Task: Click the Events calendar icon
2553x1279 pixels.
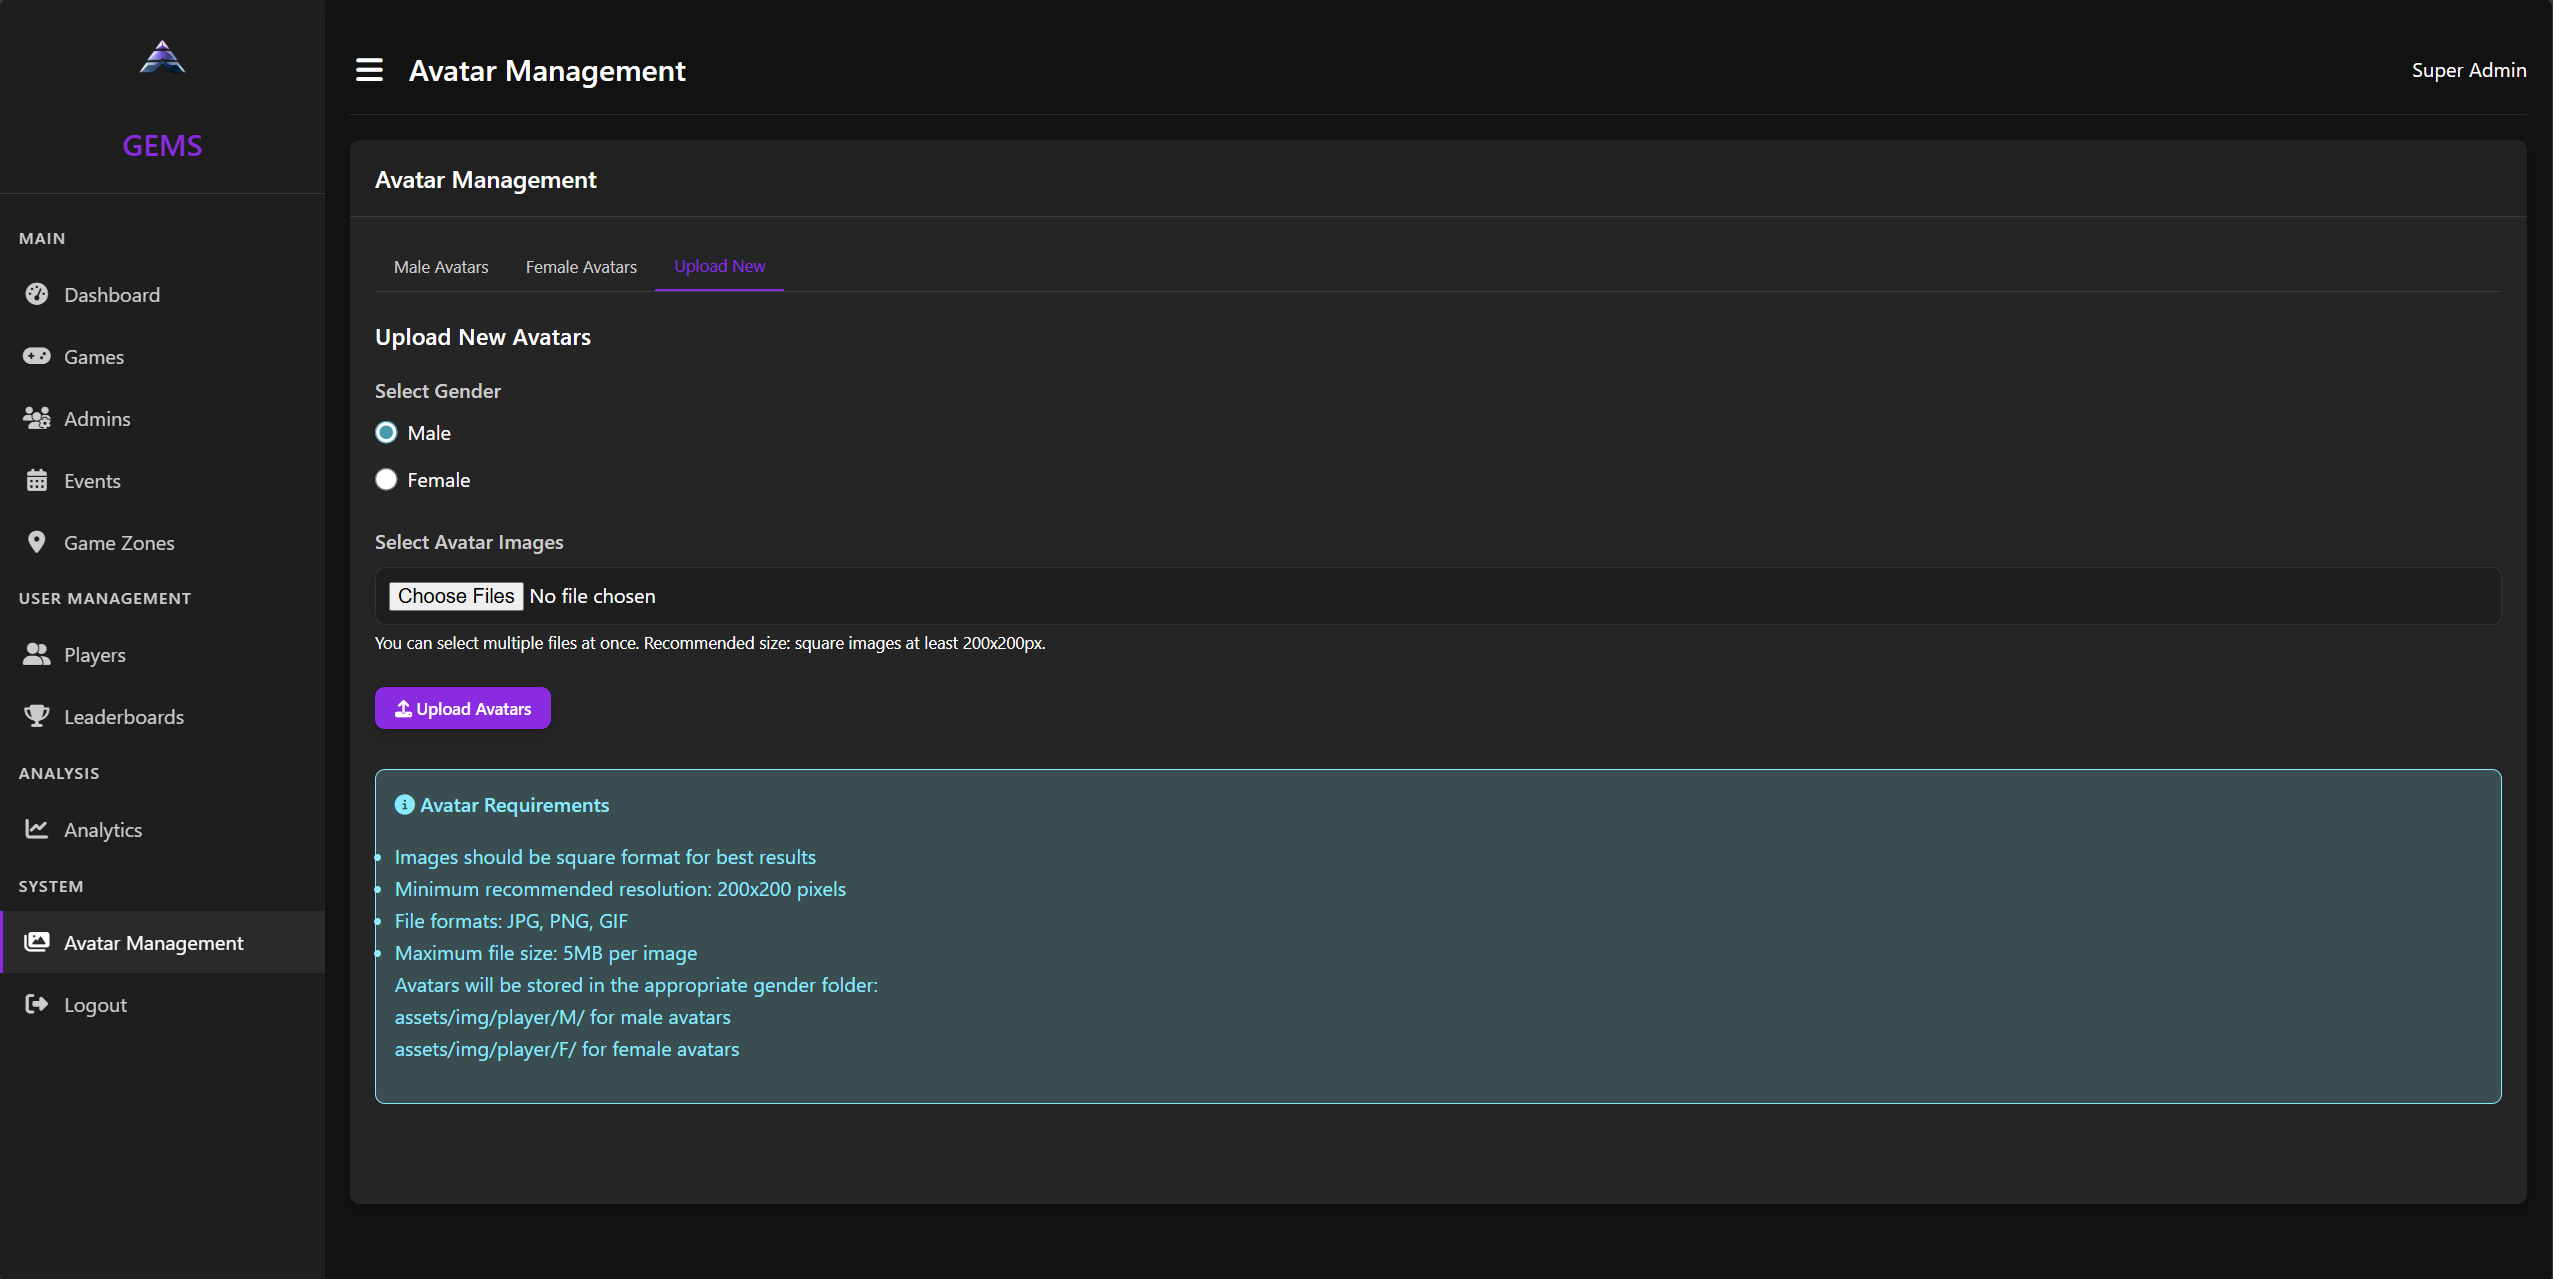Action: [37, 480]
